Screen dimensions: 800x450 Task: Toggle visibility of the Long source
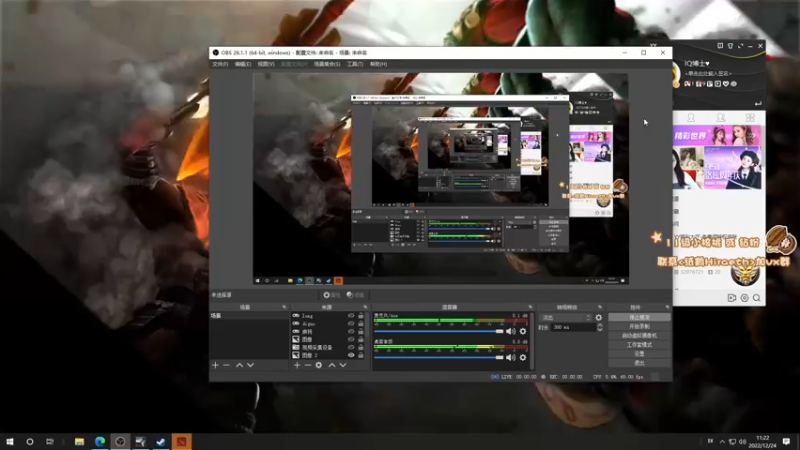click(351, 316)
